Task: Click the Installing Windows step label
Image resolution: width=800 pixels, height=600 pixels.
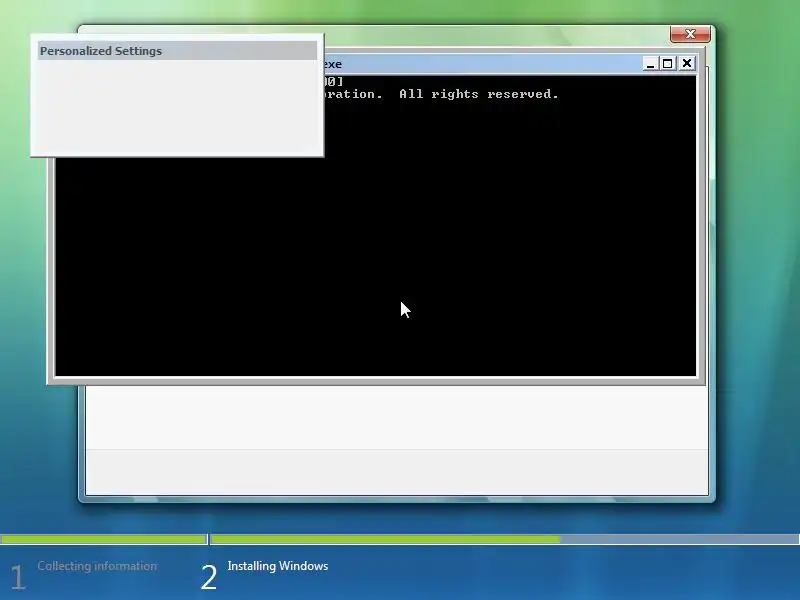Action: (x=278, y=566)
